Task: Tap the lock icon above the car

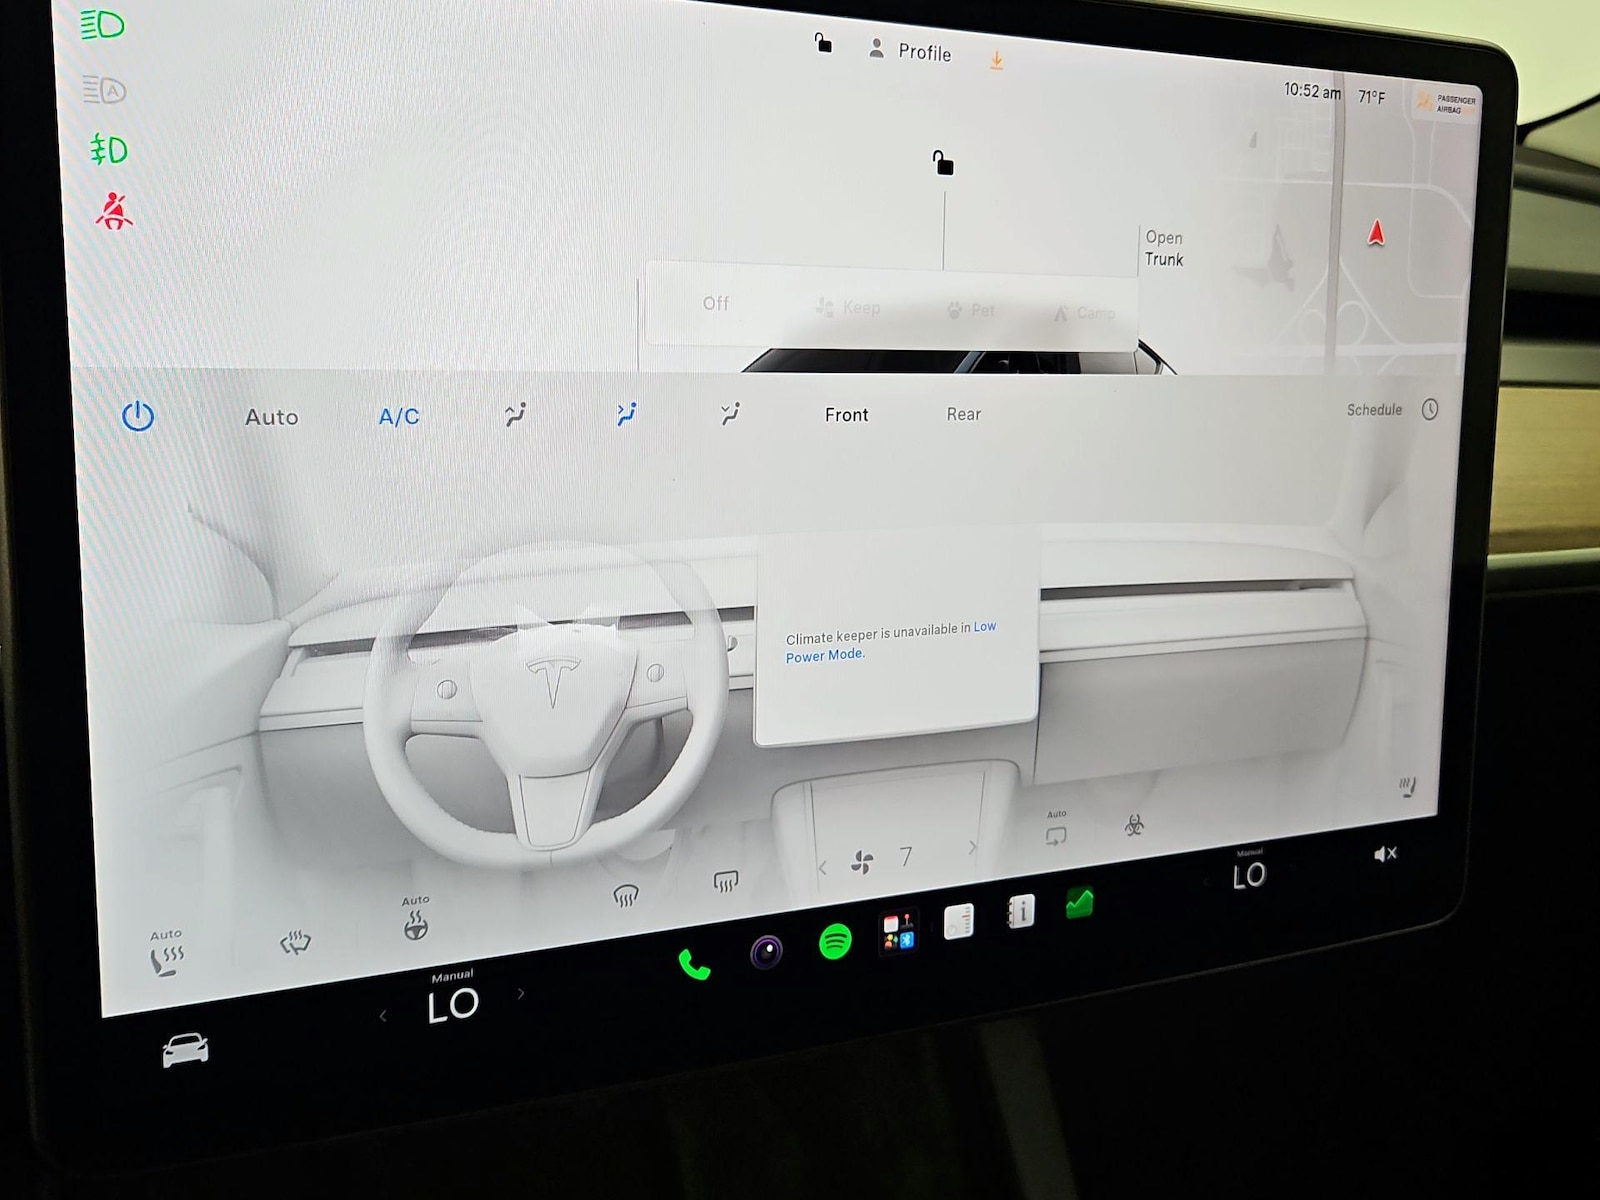Action: [x=943, y=162]
